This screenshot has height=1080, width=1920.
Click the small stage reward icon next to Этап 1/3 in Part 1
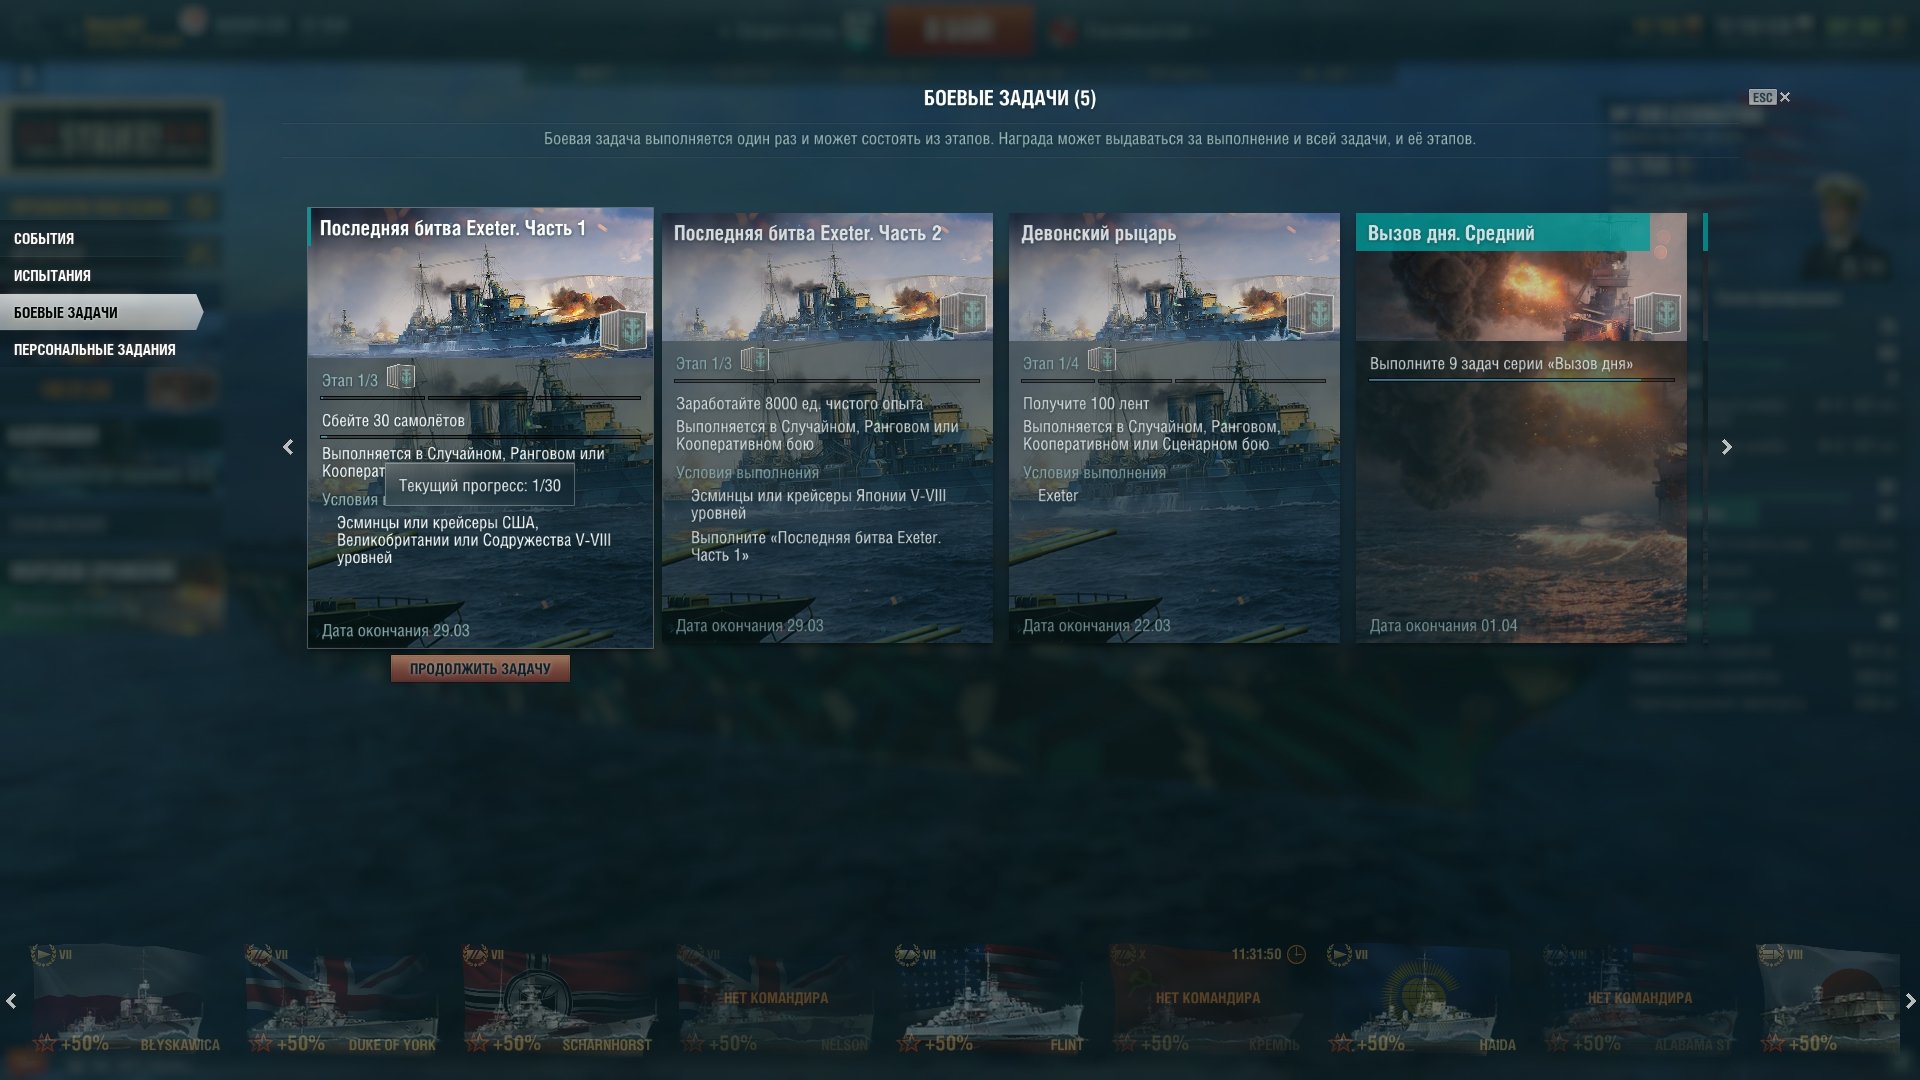[x=401, y=377]
